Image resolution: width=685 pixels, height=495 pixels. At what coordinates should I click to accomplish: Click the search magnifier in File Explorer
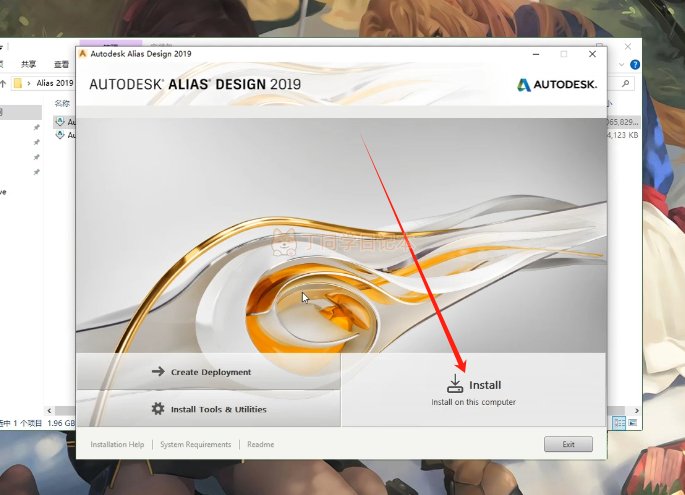pos(626,83)
